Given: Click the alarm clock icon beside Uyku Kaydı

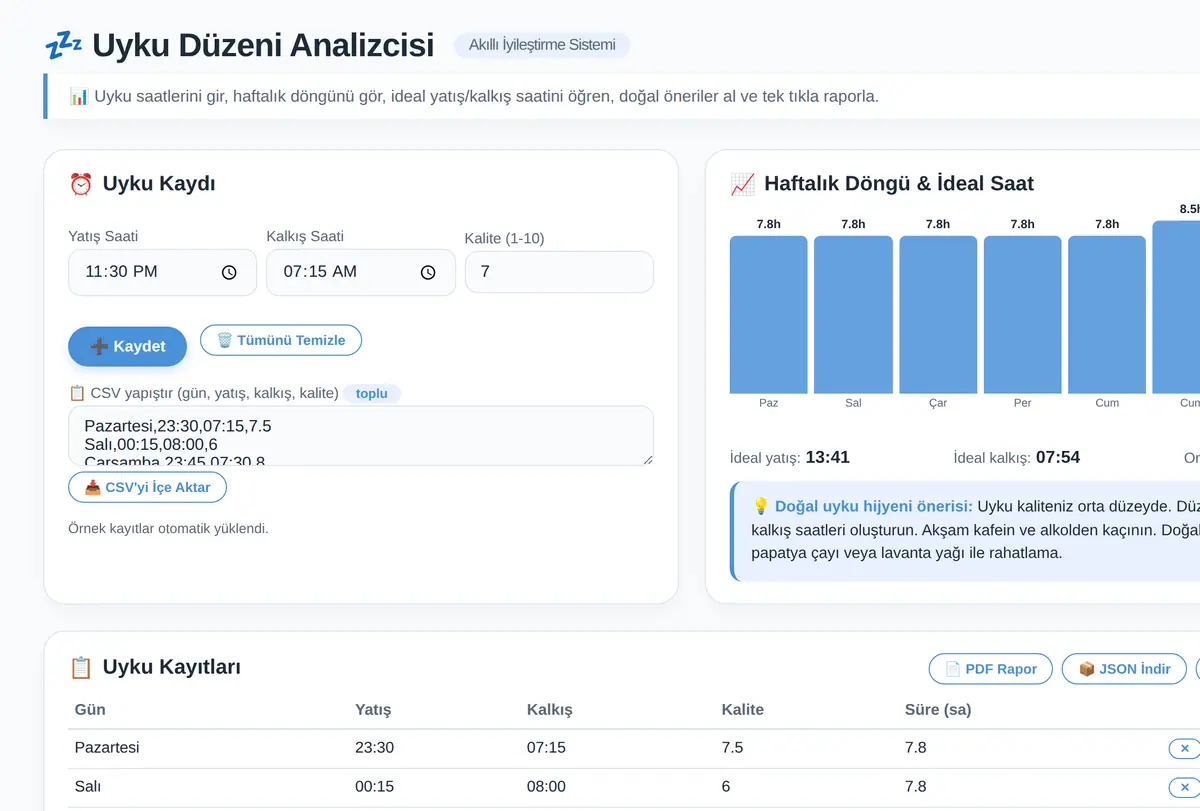Looking at the screenshot, I should point(81,184).
